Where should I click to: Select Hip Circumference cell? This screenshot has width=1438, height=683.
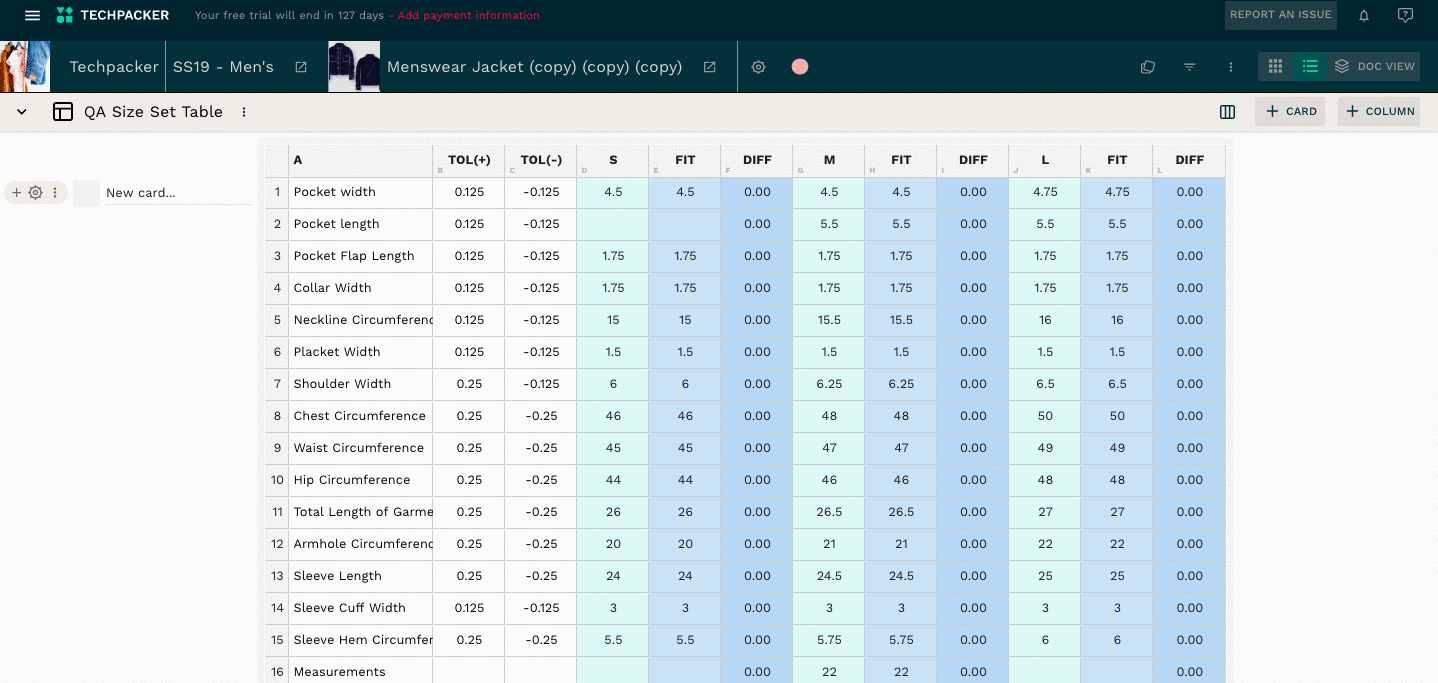click(x=360, y=480)
